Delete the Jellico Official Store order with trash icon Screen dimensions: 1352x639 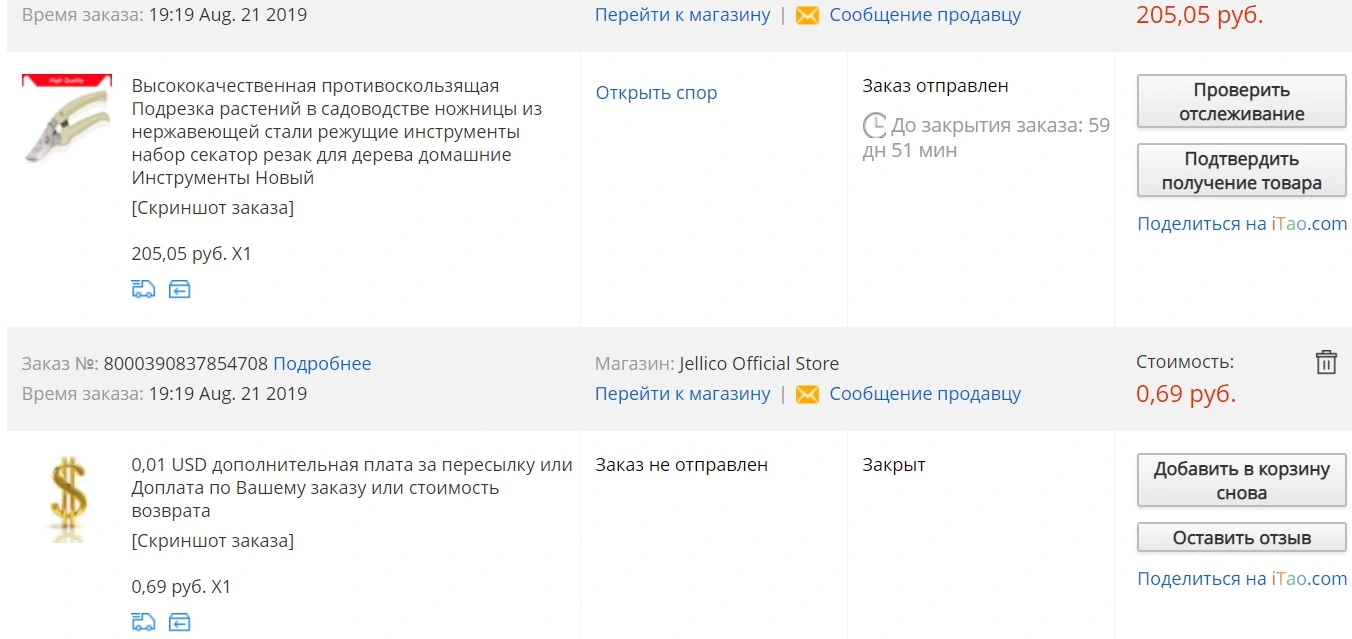[x=1326, y=362]
